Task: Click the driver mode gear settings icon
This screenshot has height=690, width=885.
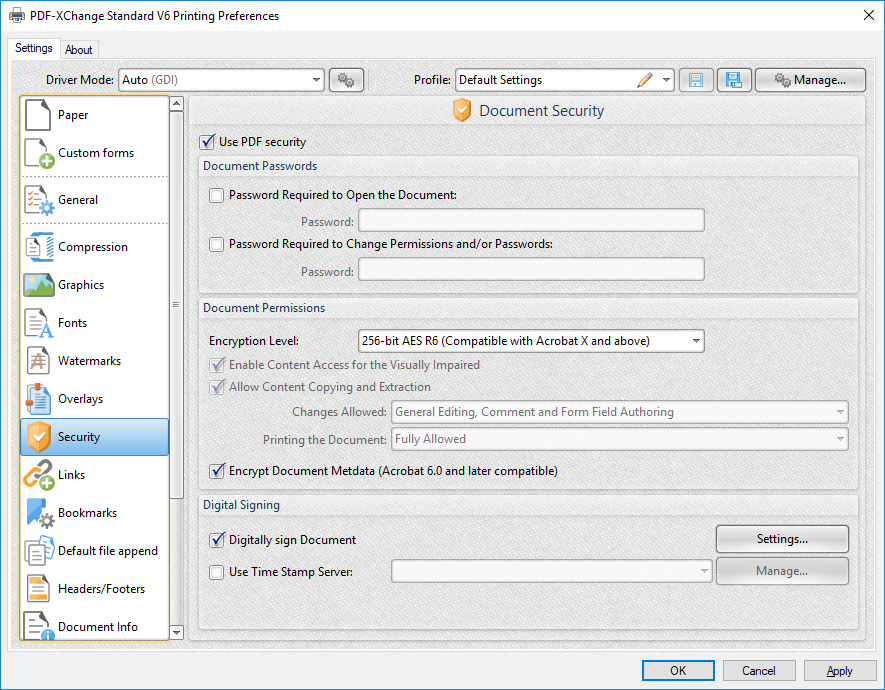Action: 346,80
